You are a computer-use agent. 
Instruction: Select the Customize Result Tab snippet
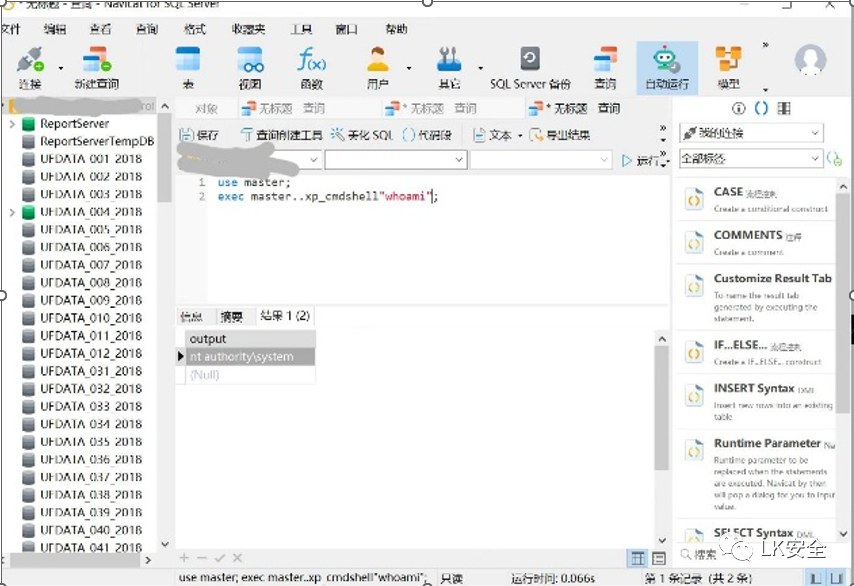pyautogui.click(x=756, y=297)
